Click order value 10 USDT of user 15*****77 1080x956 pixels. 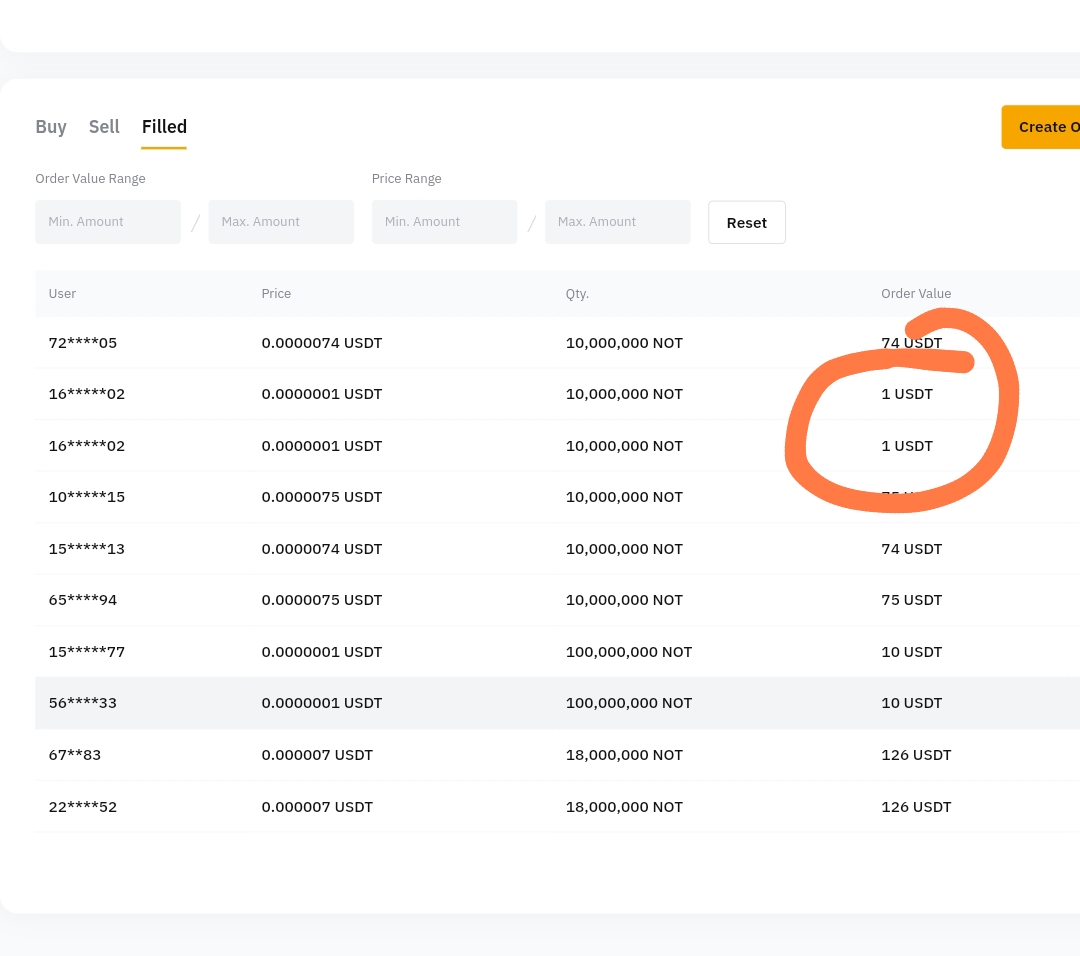[x=911, y=652]
